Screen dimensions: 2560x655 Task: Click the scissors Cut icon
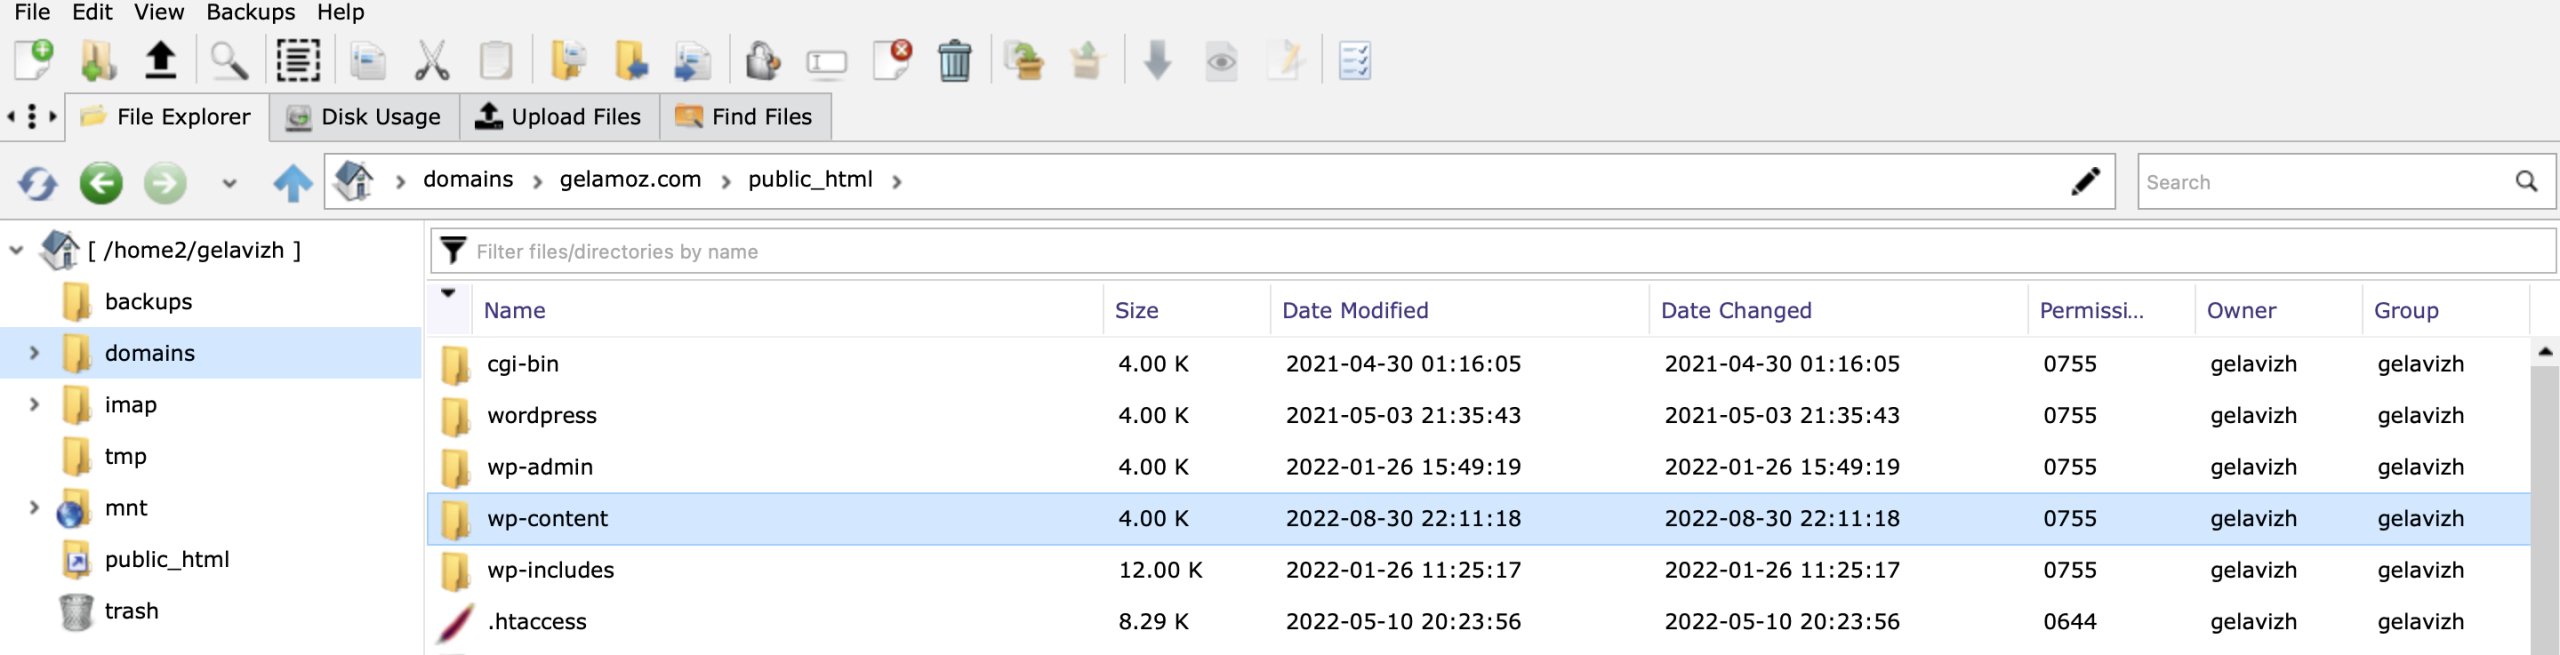(432, 61)
